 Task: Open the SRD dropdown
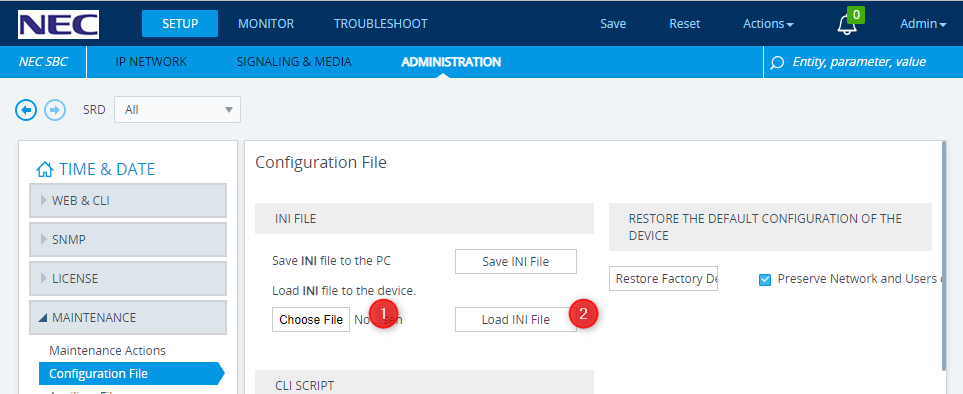[x=177, y=110]
